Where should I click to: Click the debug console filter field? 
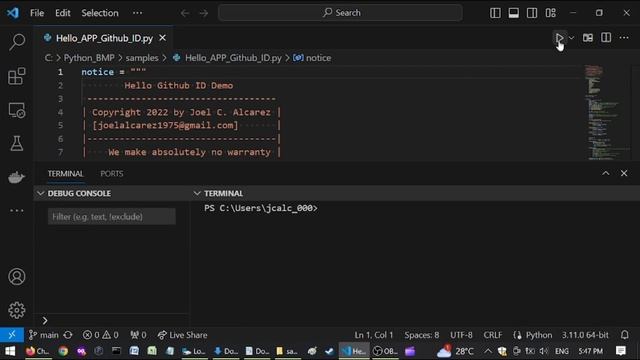pyautogui.click(x=112, y=217)
